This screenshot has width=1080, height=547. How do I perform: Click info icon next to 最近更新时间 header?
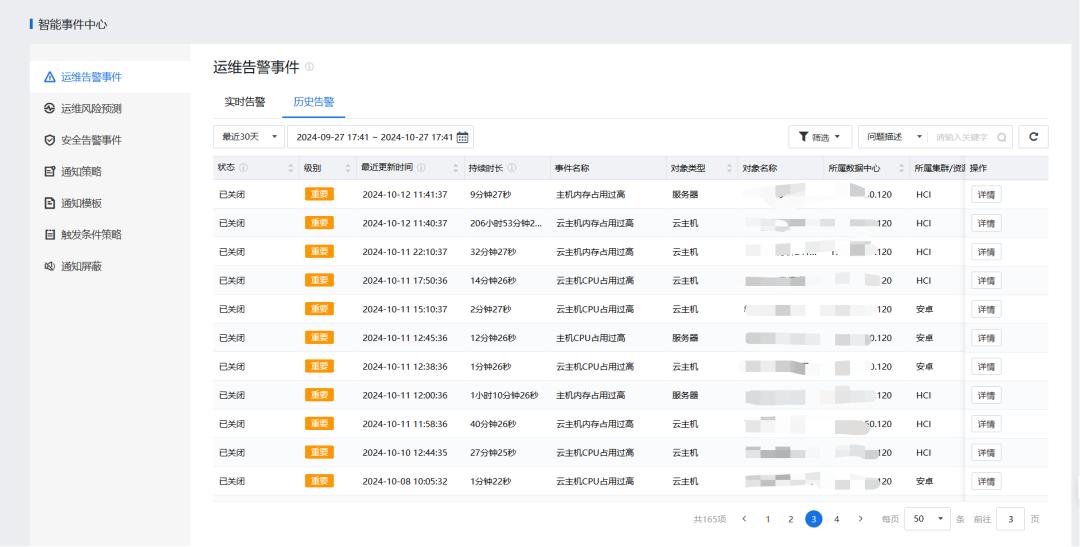coord(421,167)
